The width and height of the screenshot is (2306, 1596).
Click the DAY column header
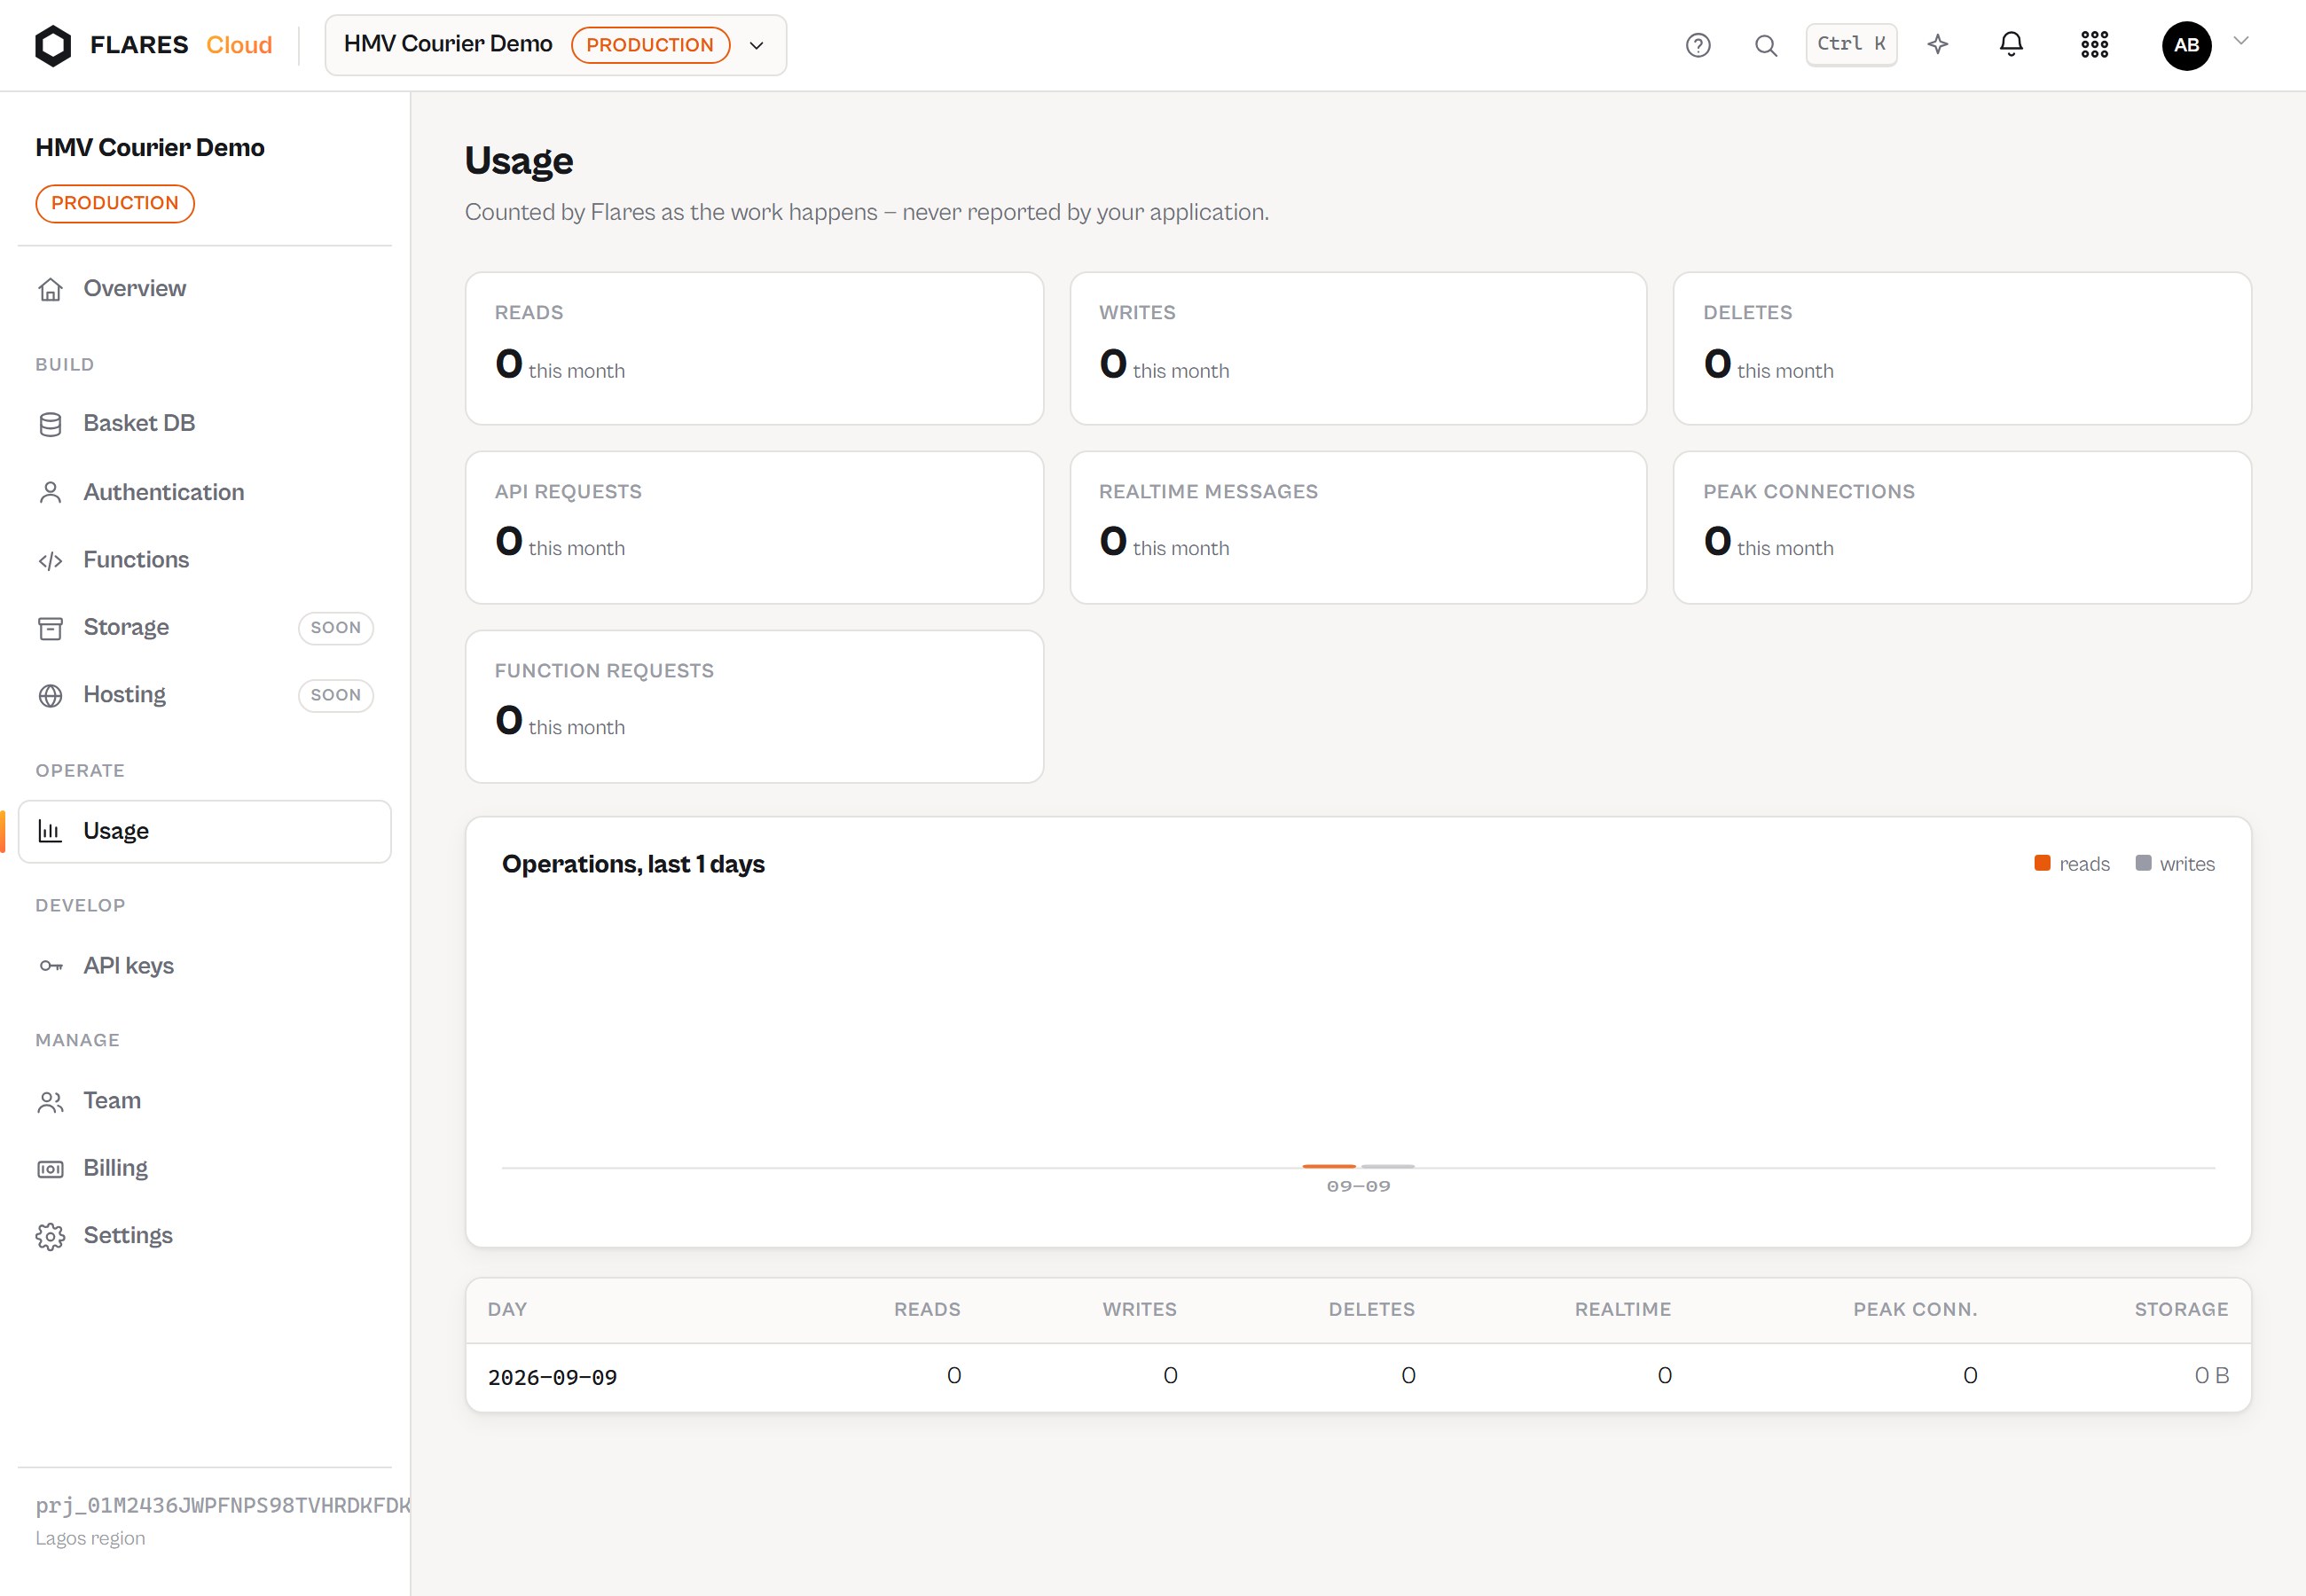click(507, 1309)
